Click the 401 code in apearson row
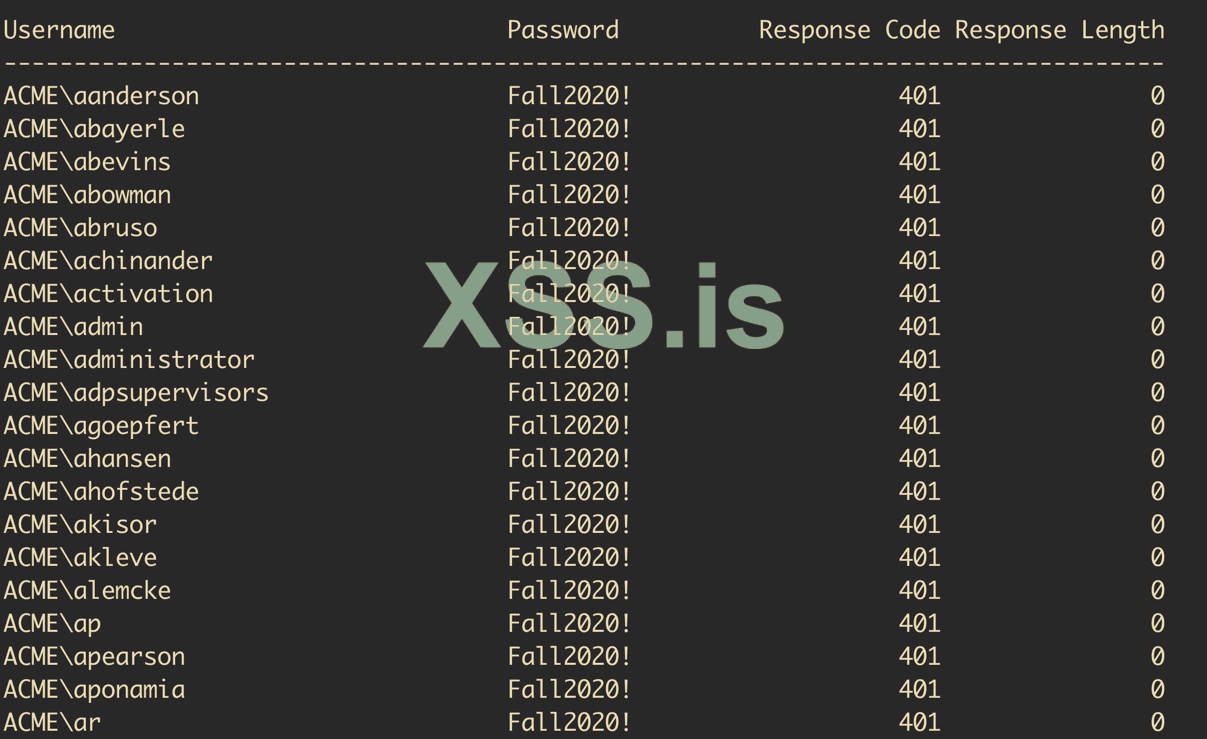The width and height of the screenshot is (1207, 739). pyautogui.click(x=919, y=656)
